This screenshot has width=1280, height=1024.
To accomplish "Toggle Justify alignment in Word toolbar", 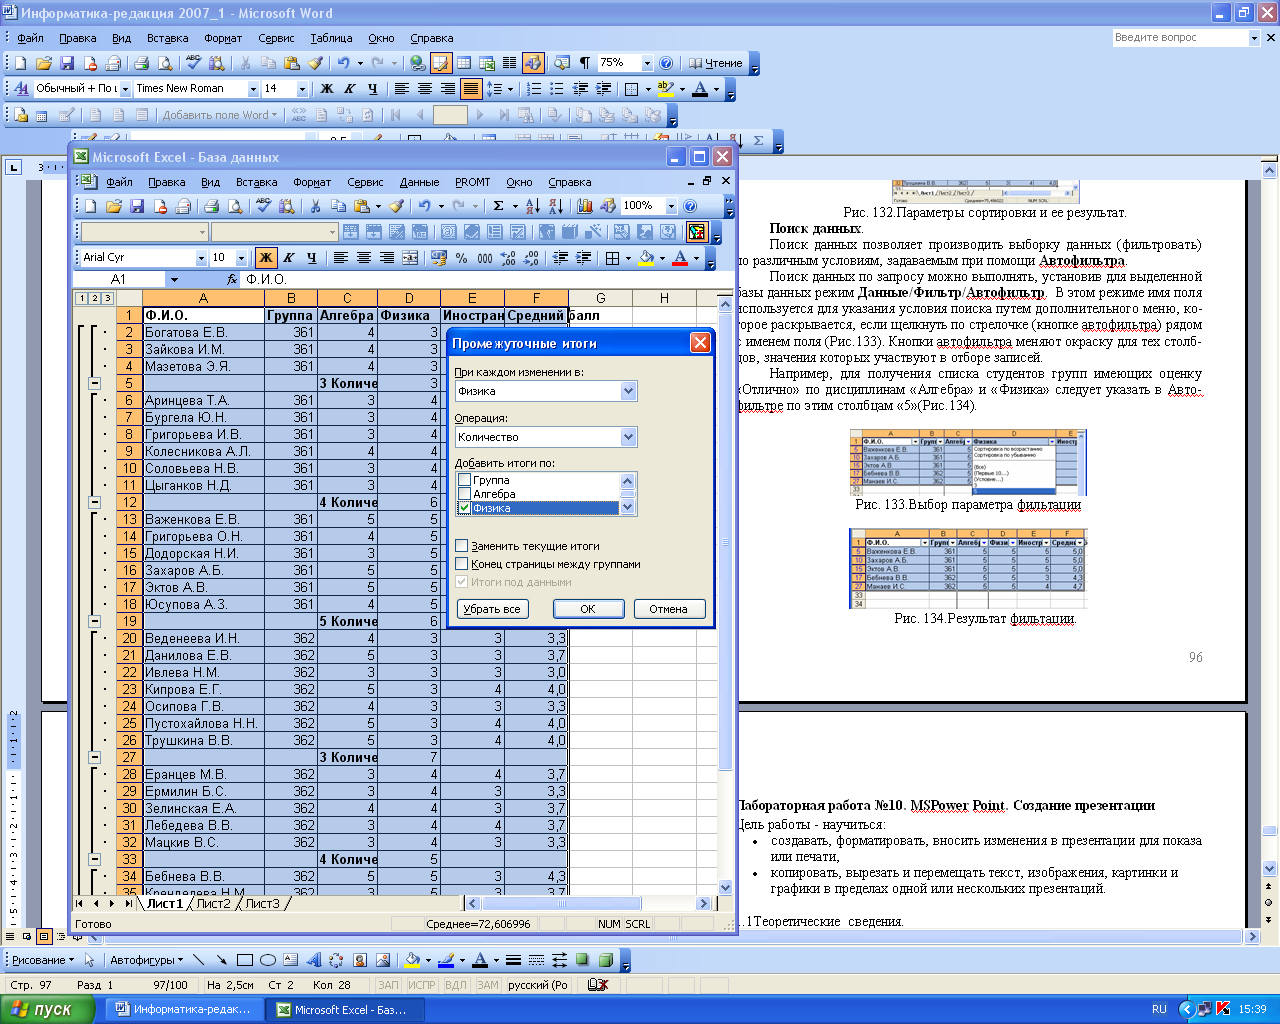I will coord(471,89).
